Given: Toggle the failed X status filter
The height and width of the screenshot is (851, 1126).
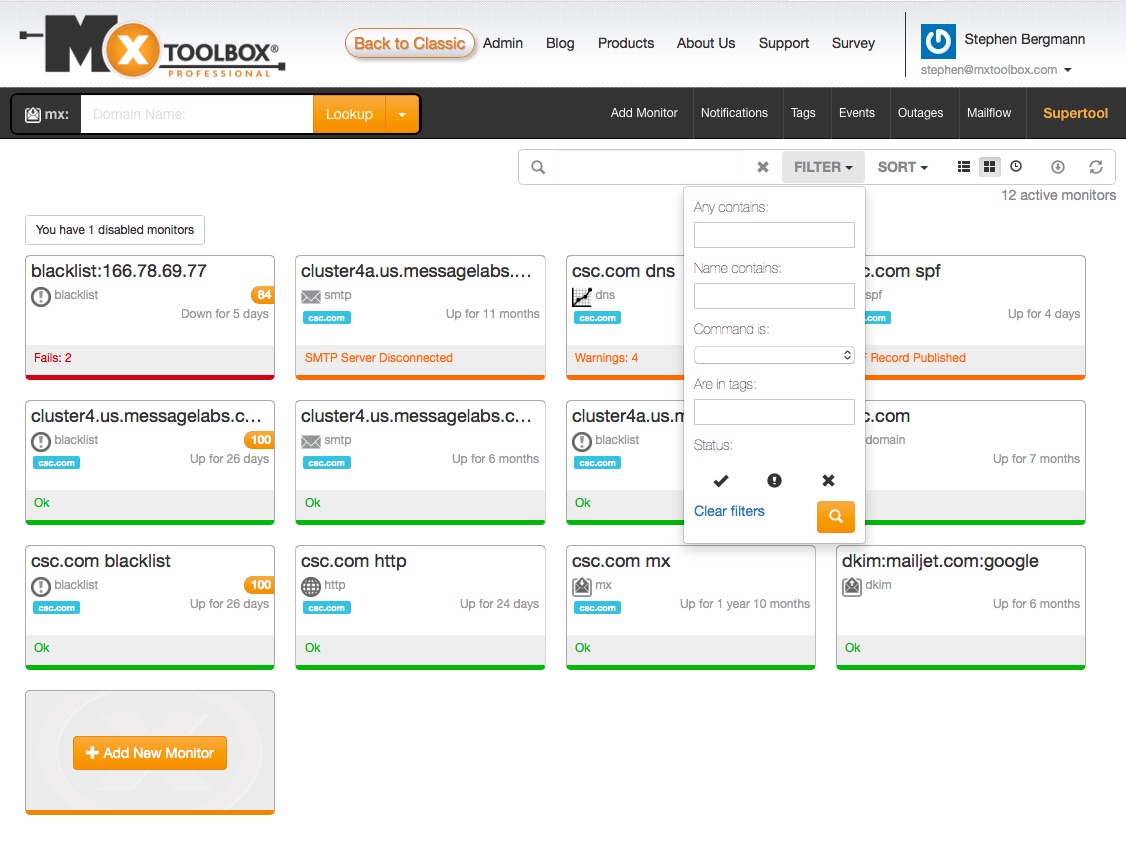Looking at the screenshot, I should [828, 480].
